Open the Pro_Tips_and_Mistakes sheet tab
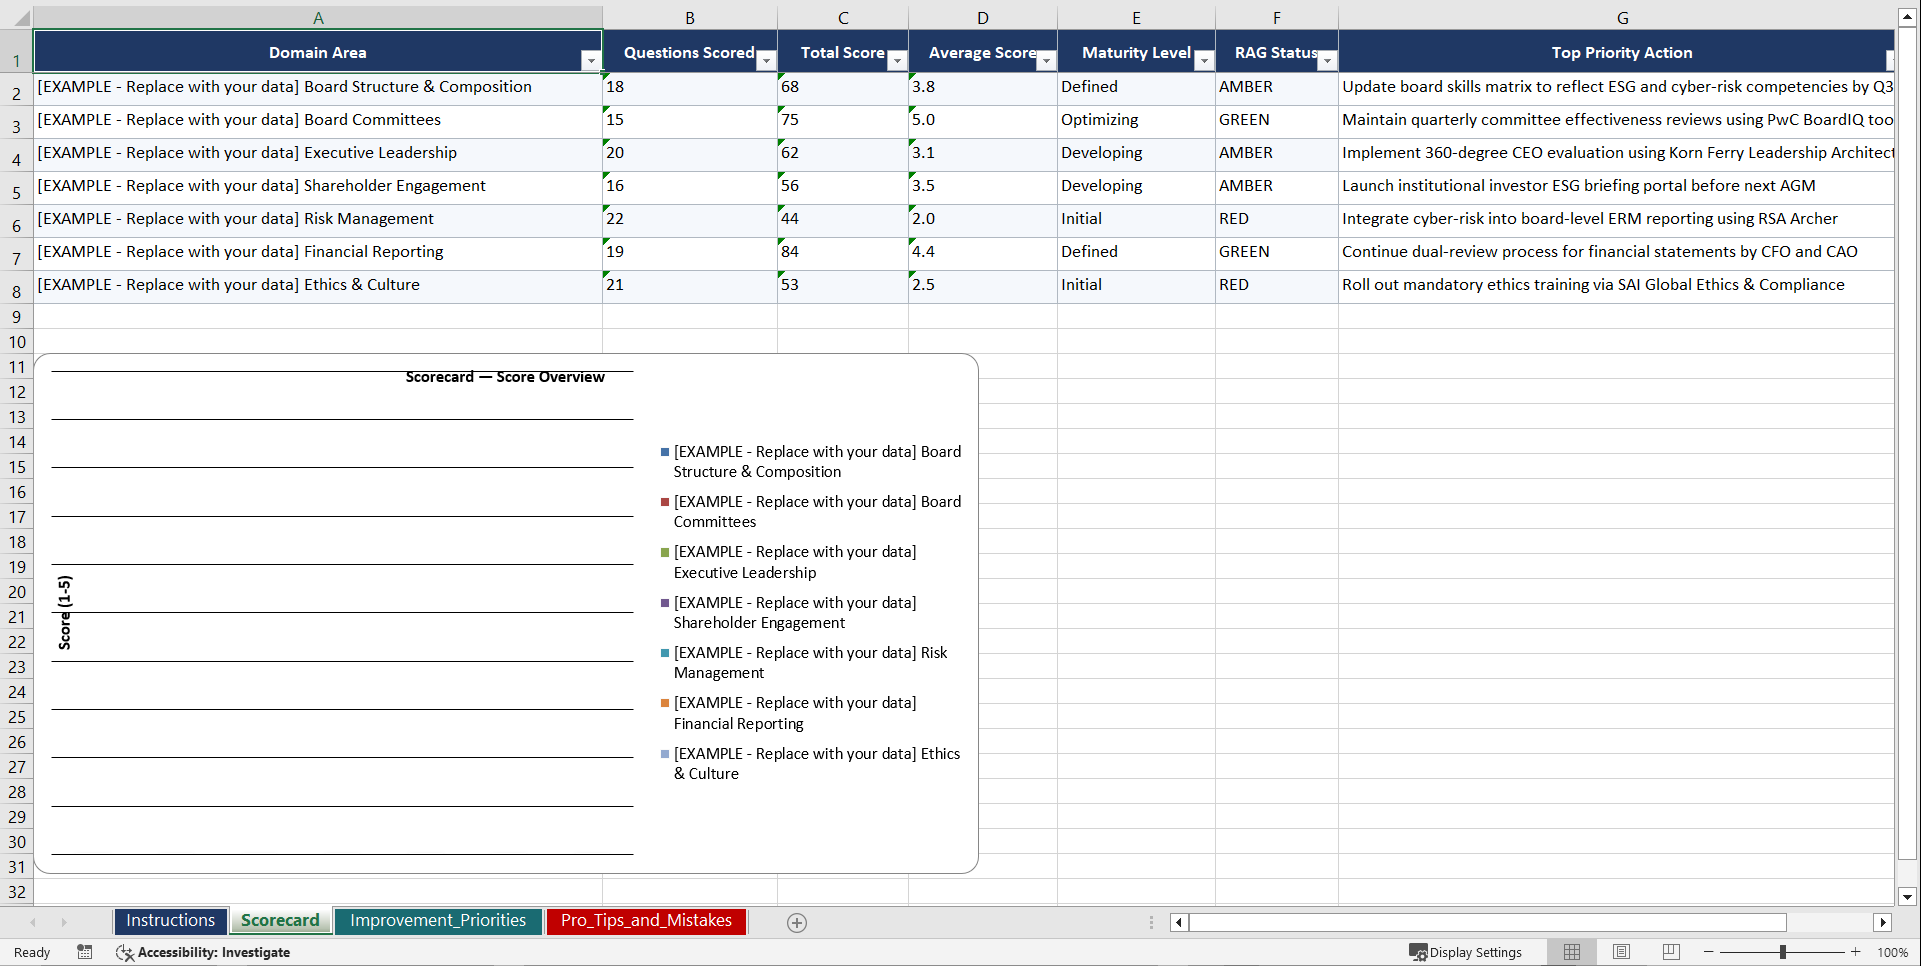The width and height of the screenshot is (1921, 966). 645,920
